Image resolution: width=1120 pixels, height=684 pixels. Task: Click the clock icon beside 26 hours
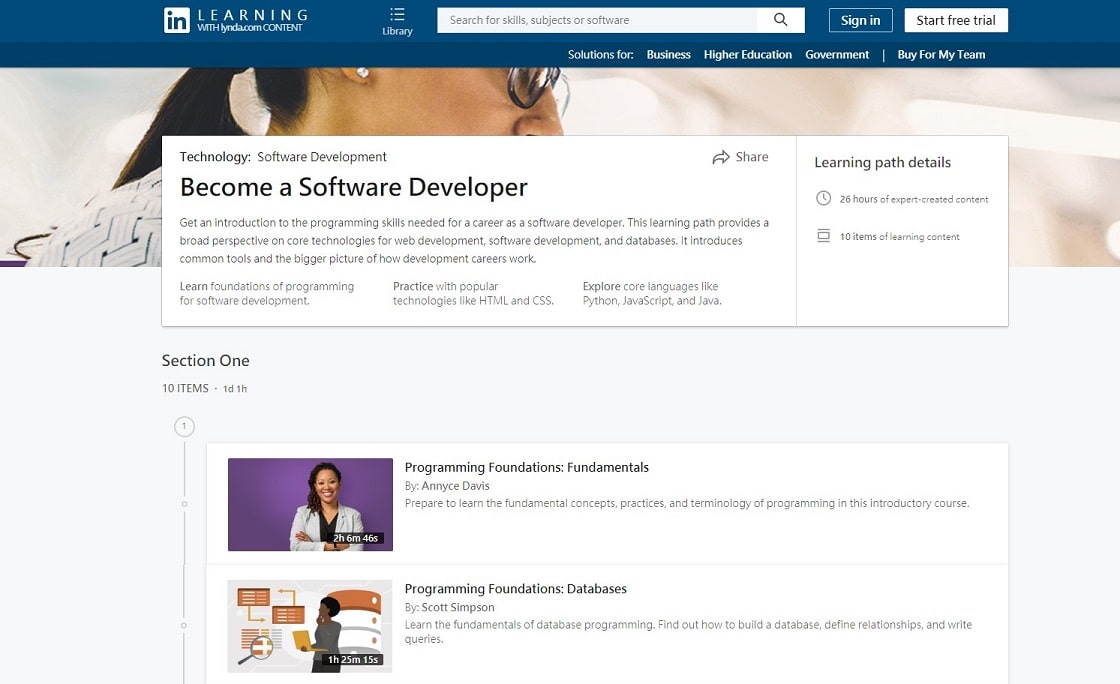pyautogui.click(x=823, y=198)
